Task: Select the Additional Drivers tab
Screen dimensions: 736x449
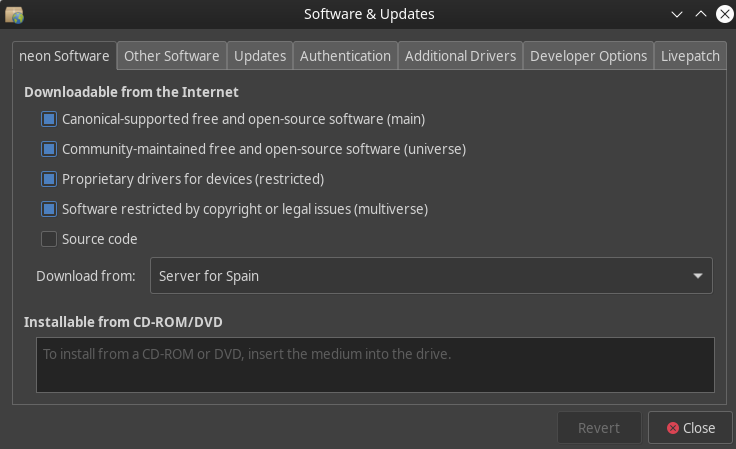Action: (x=460, y=56)
